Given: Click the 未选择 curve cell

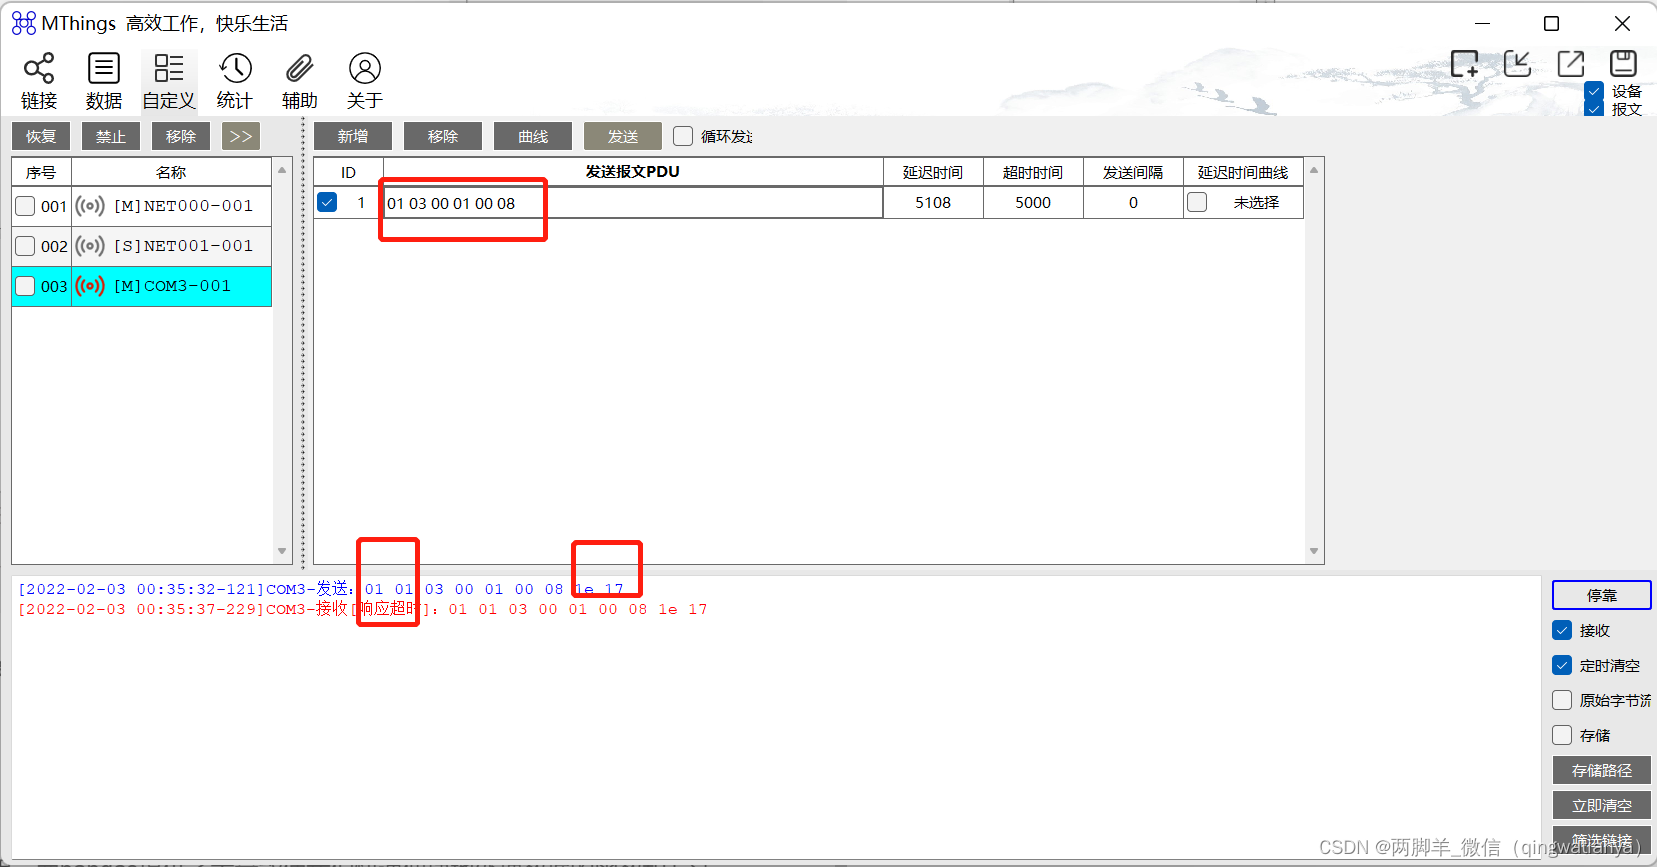Looking at the screenshot, I should point(1256,203).
